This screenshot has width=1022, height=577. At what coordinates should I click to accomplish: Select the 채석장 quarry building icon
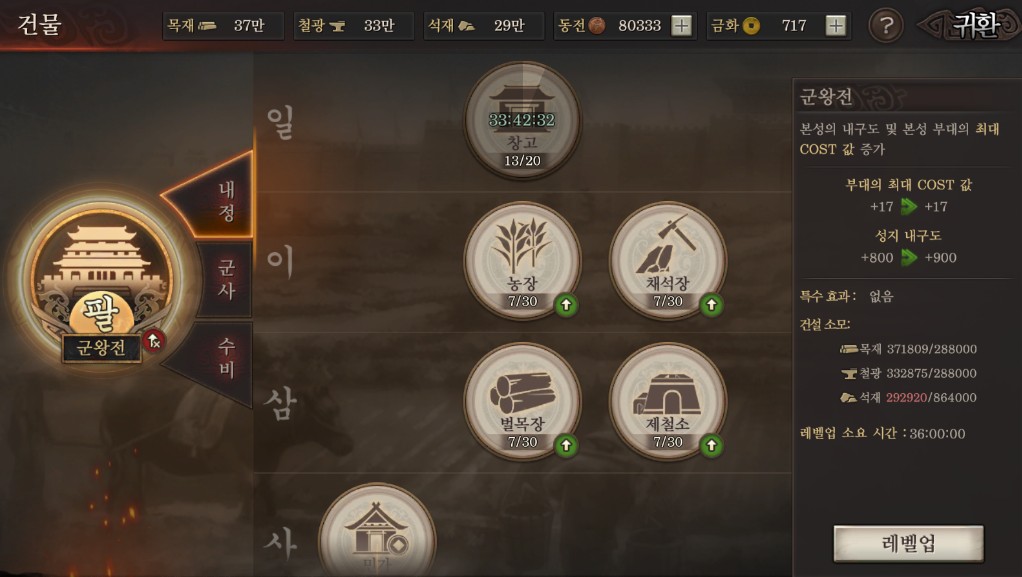667,260
